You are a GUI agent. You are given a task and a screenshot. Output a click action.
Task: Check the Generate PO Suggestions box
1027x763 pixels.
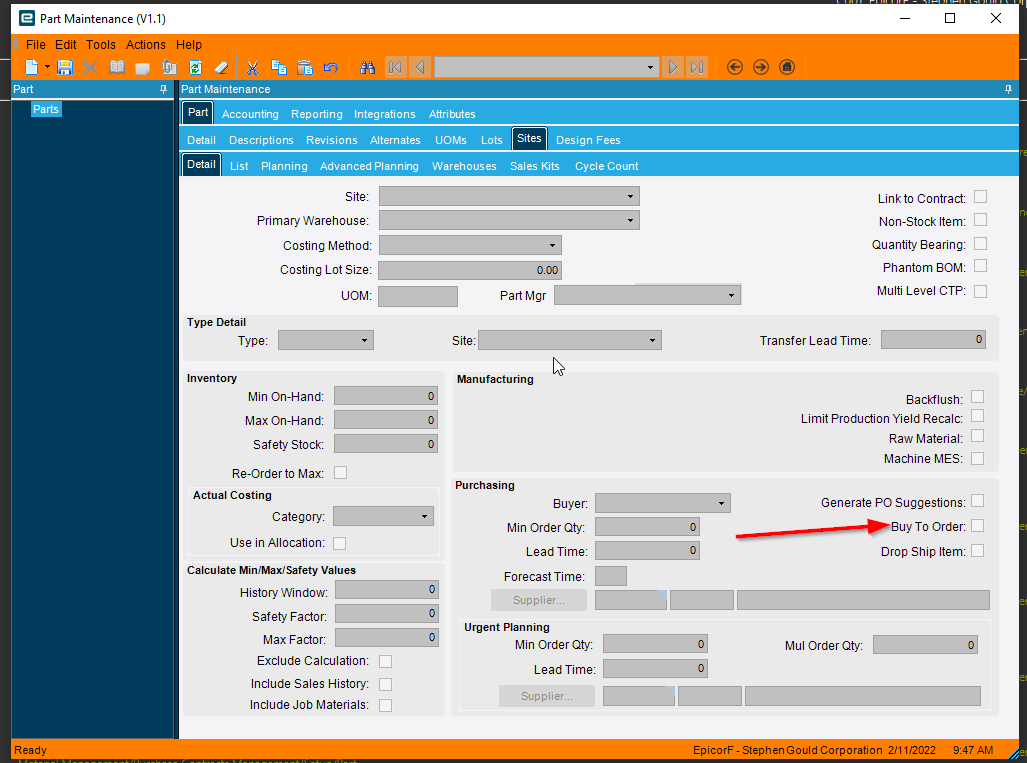(977, 501)
